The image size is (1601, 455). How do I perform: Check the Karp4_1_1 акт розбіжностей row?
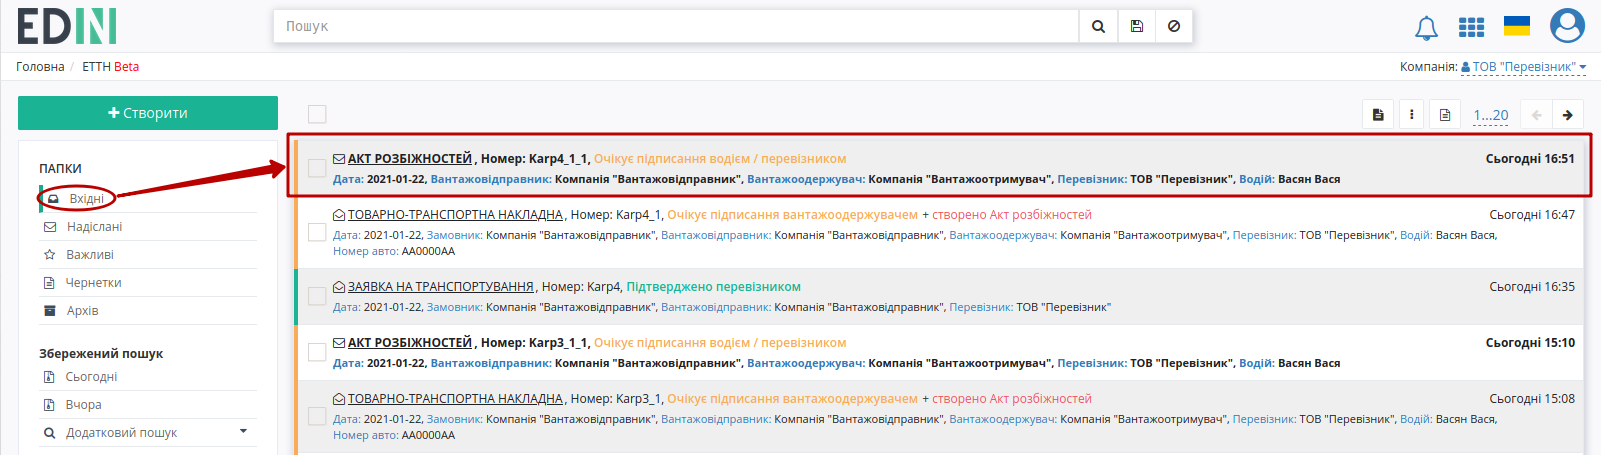(317, 168)
